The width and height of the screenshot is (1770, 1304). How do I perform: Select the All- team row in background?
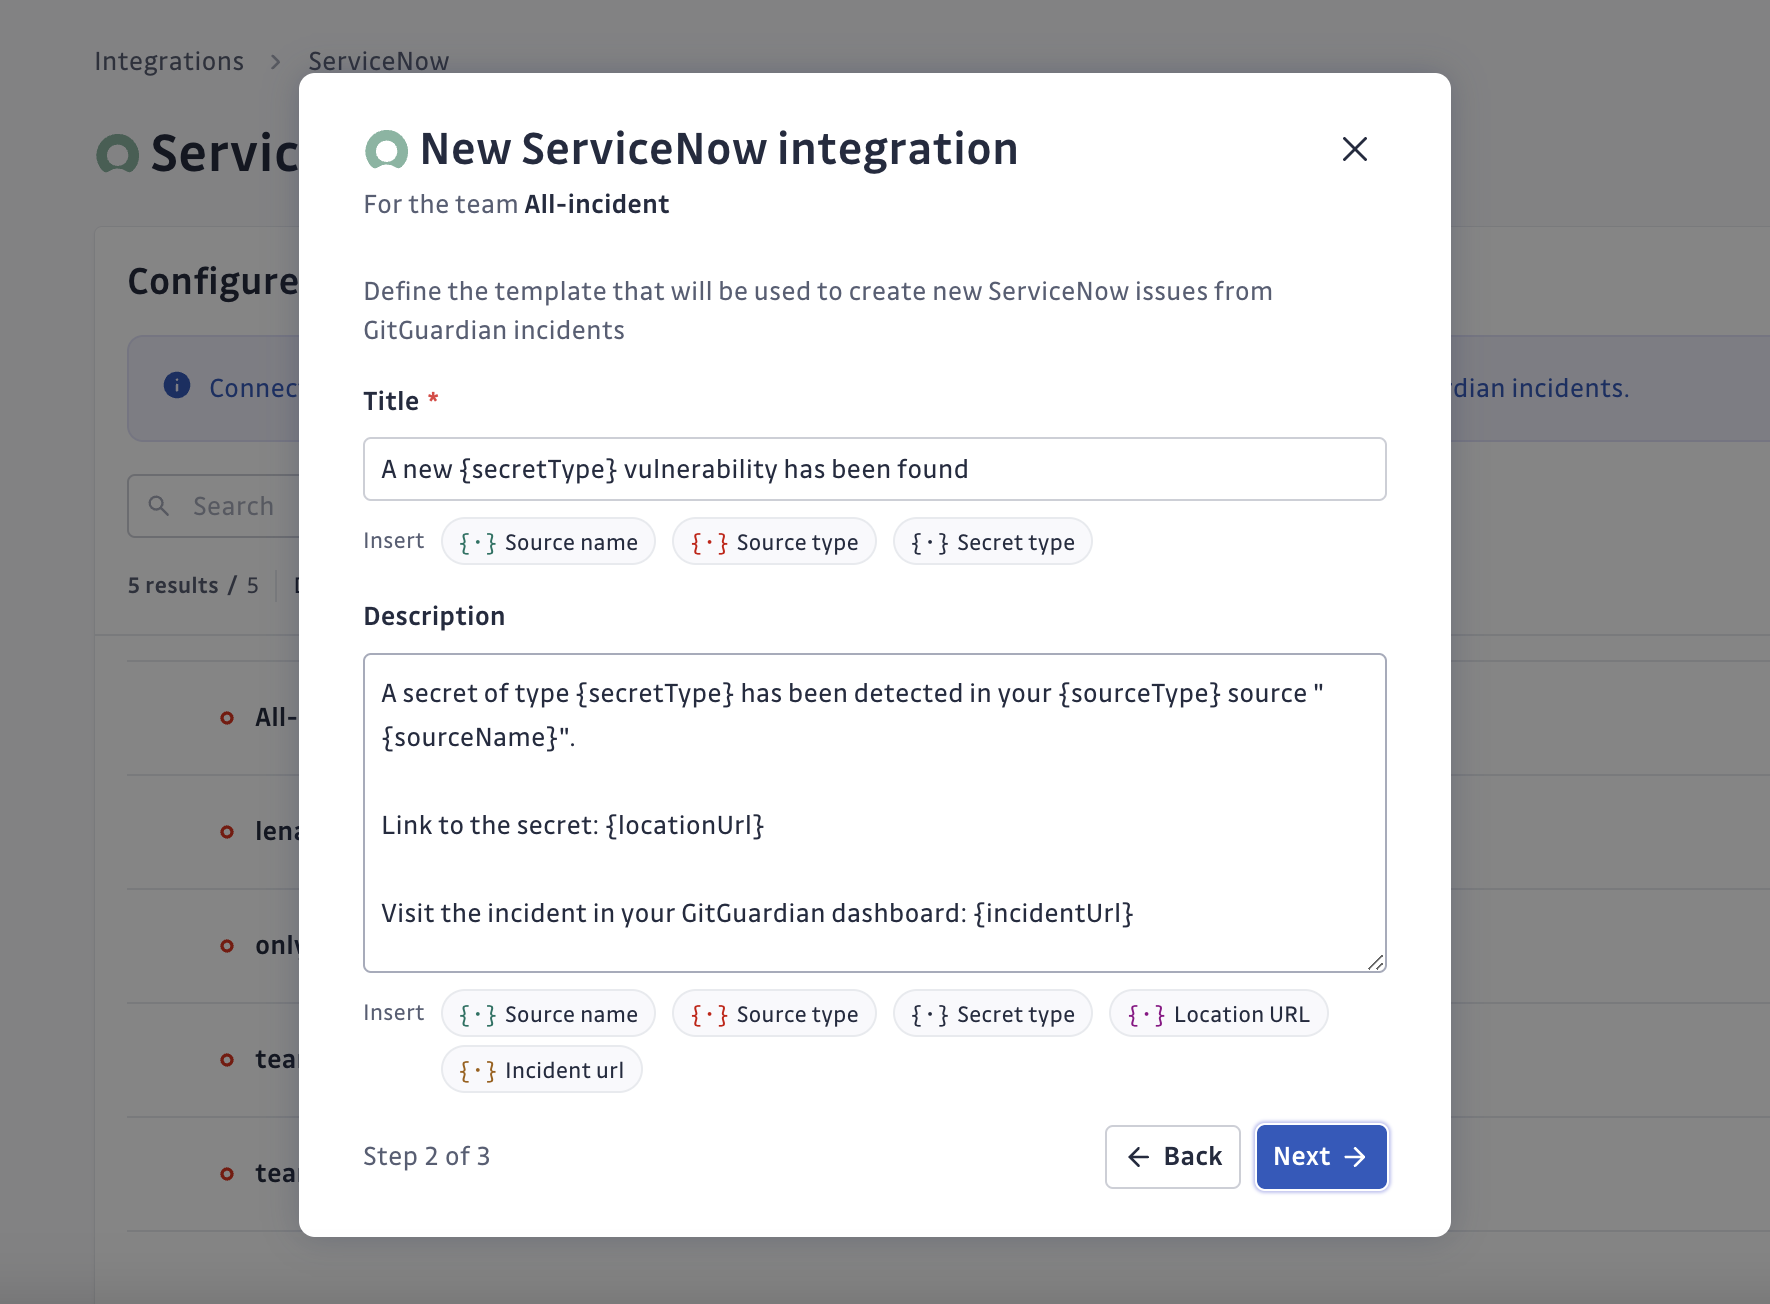[213, 718]
